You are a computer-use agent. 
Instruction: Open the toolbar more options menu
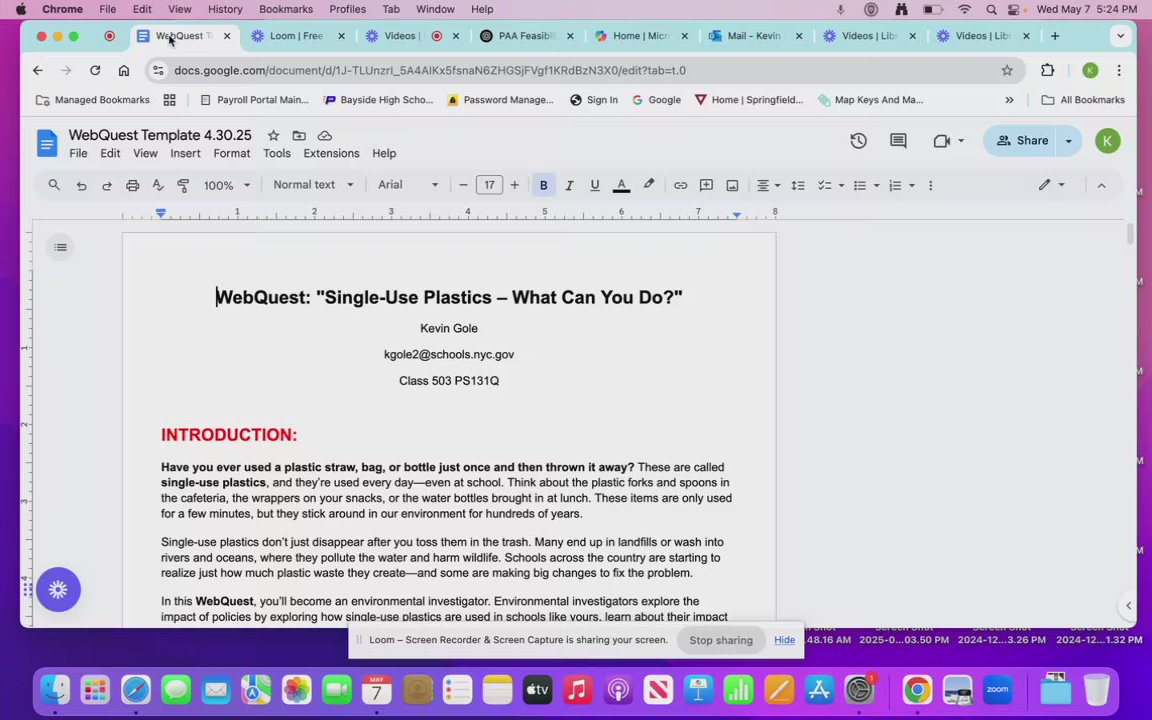click(x=930, y=185)
